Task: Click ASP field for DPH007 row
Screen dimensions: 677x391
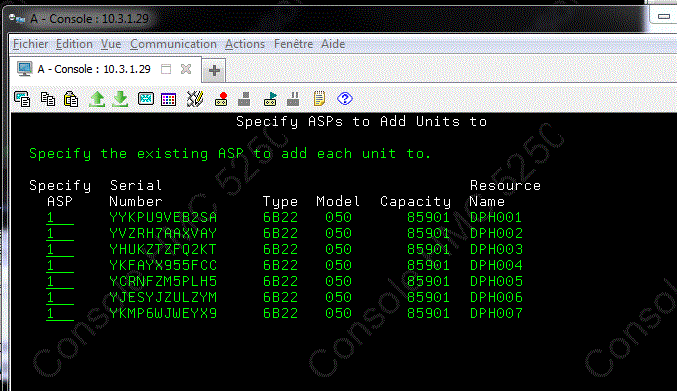Action: pos(60,313)
